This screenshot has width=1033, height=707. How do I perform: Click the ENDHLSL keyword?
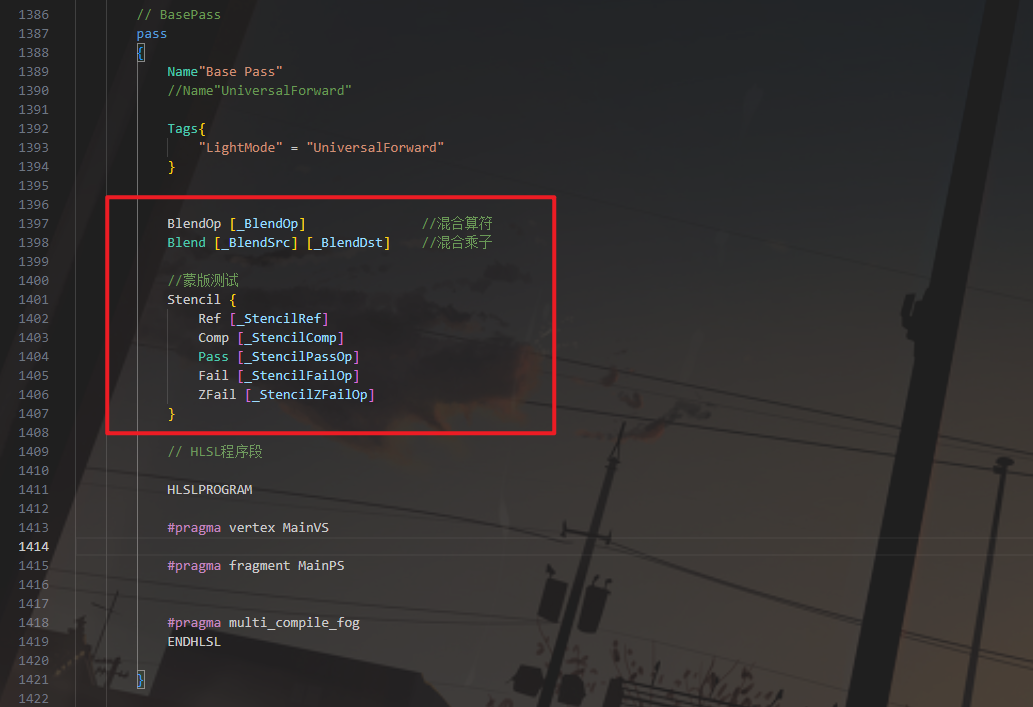194,642
